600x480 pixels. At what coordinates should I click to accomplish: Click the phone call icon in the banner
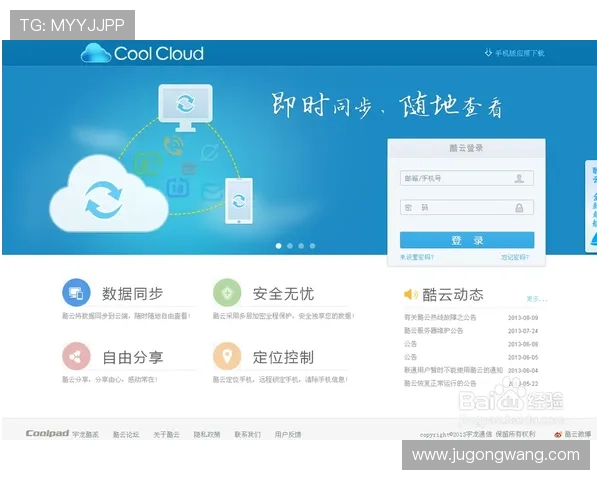click(x=173, y=145)
